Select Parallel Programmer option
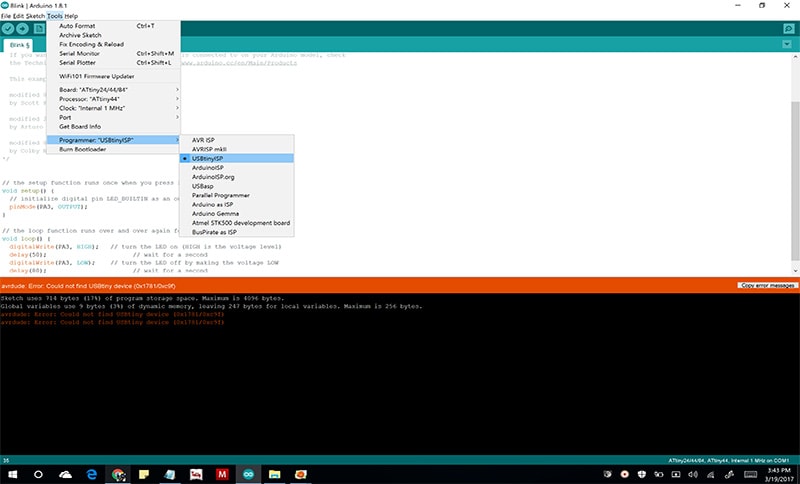800x484 pixels. [x=237, y=195]
